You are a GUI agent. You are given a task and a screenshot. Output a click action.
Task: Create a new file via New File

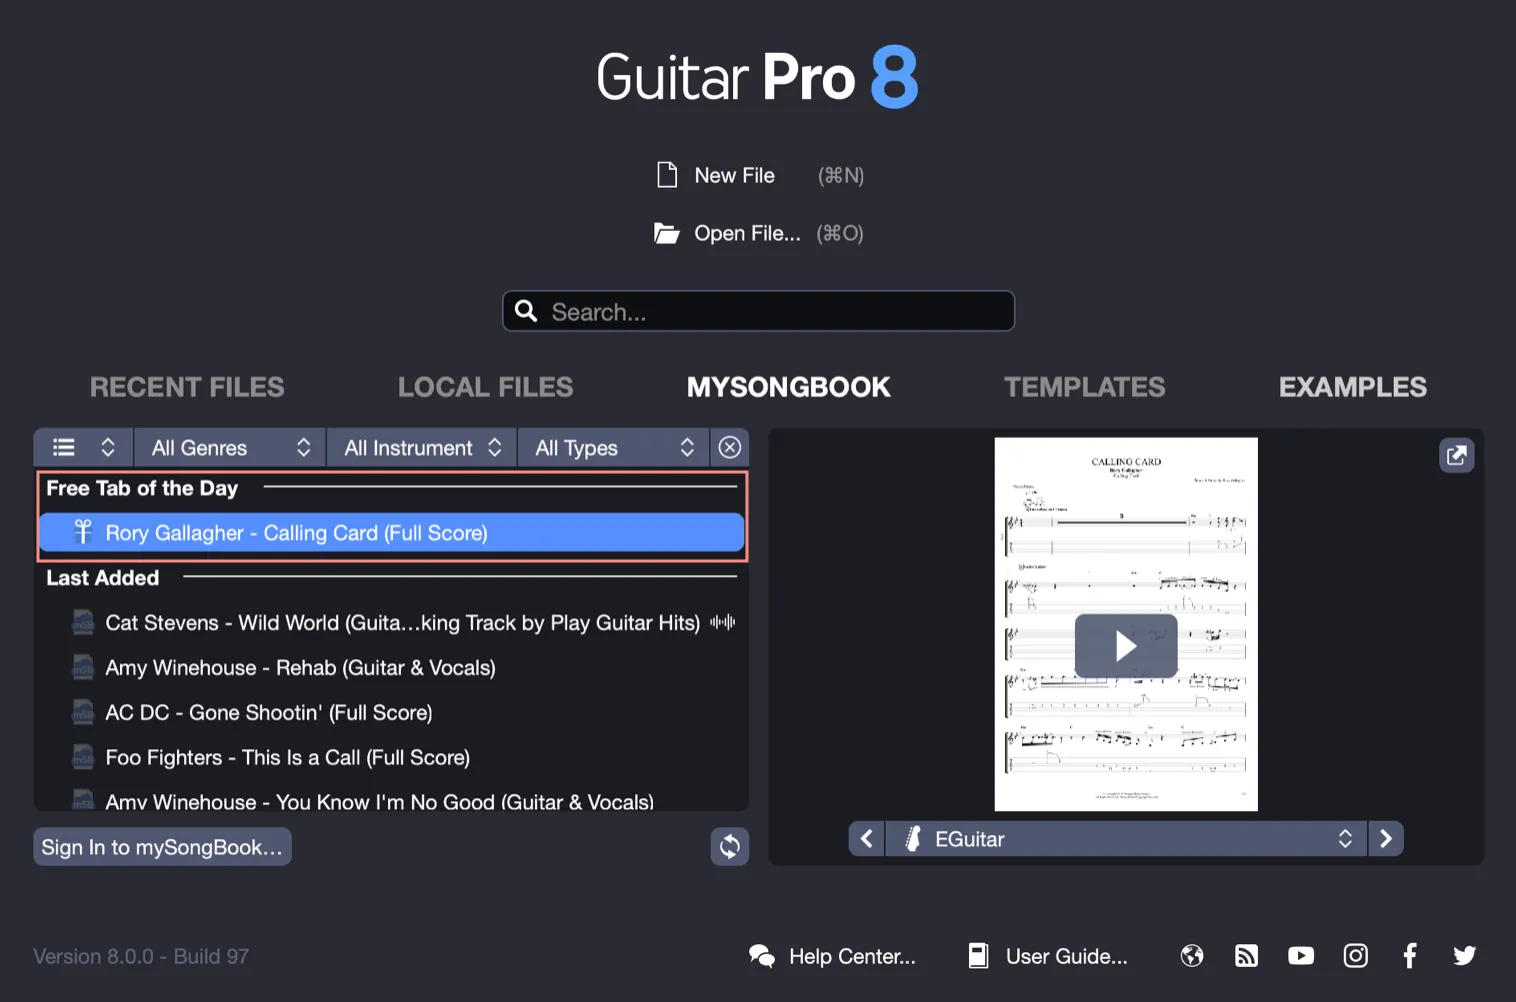coord(735,175)
